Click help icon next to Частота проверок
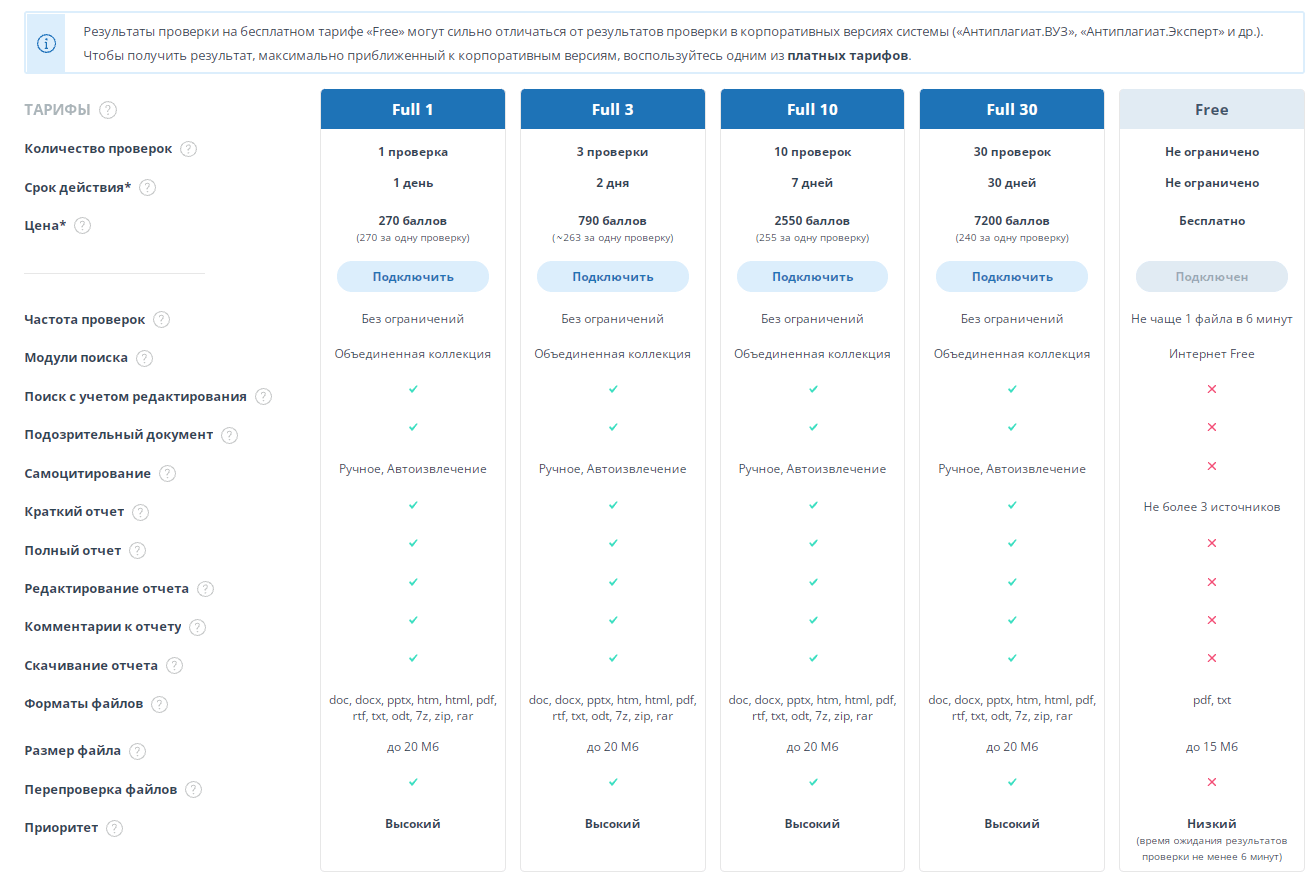This screenshot has width=1316, height=892. pyautogui.click(x=161, y=320)
